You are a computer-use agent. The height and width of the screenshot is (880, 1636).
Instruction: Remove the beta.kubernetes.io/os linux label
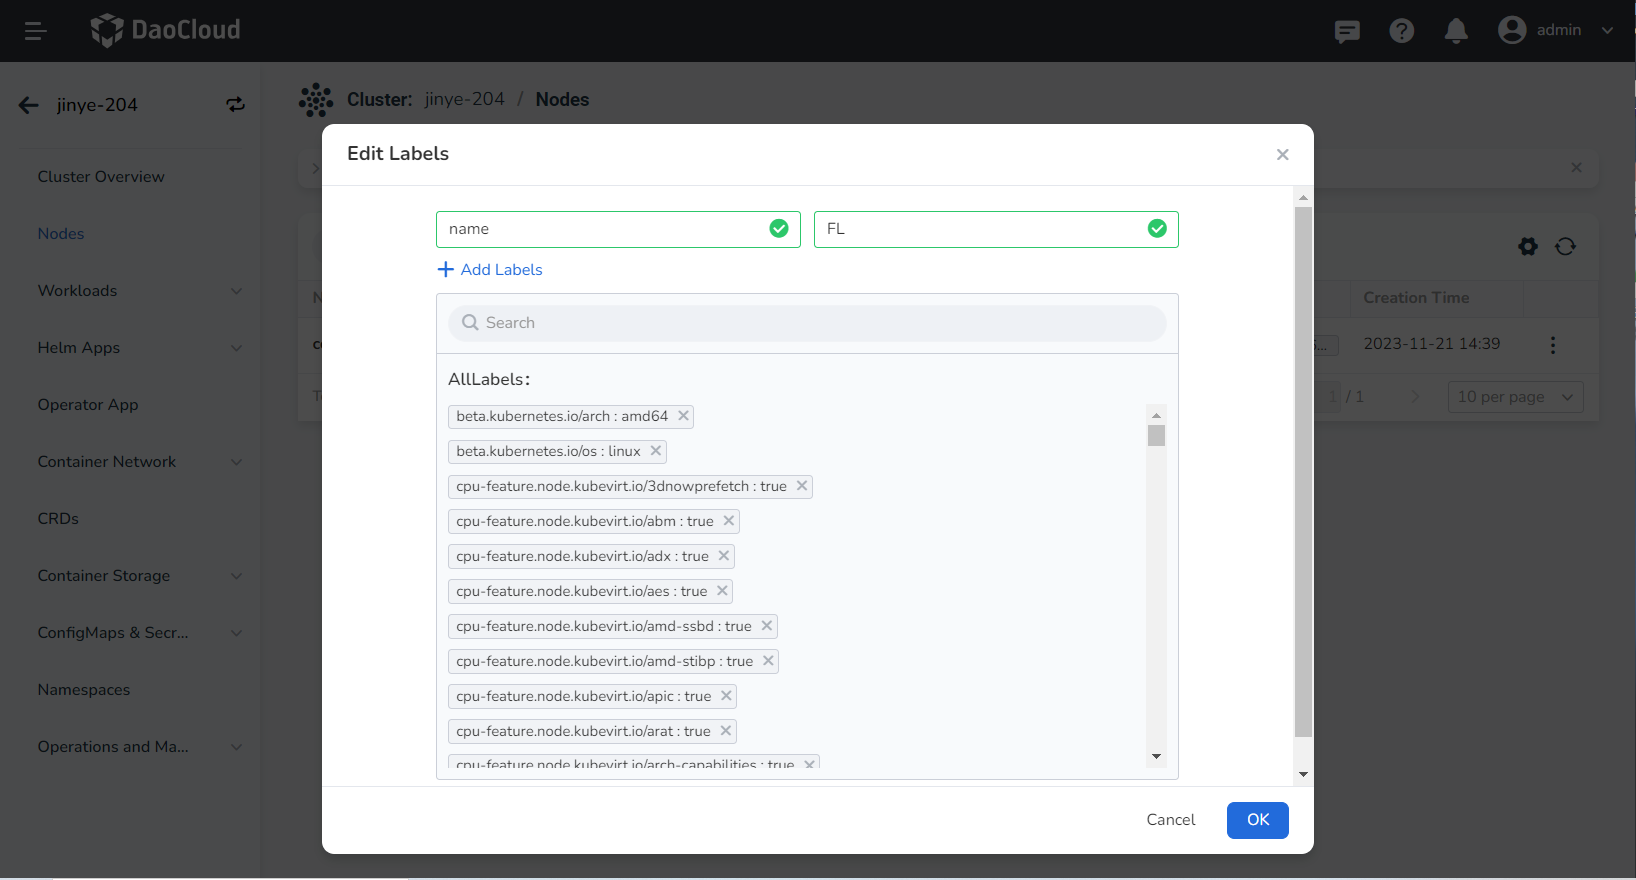pos(656,451)
